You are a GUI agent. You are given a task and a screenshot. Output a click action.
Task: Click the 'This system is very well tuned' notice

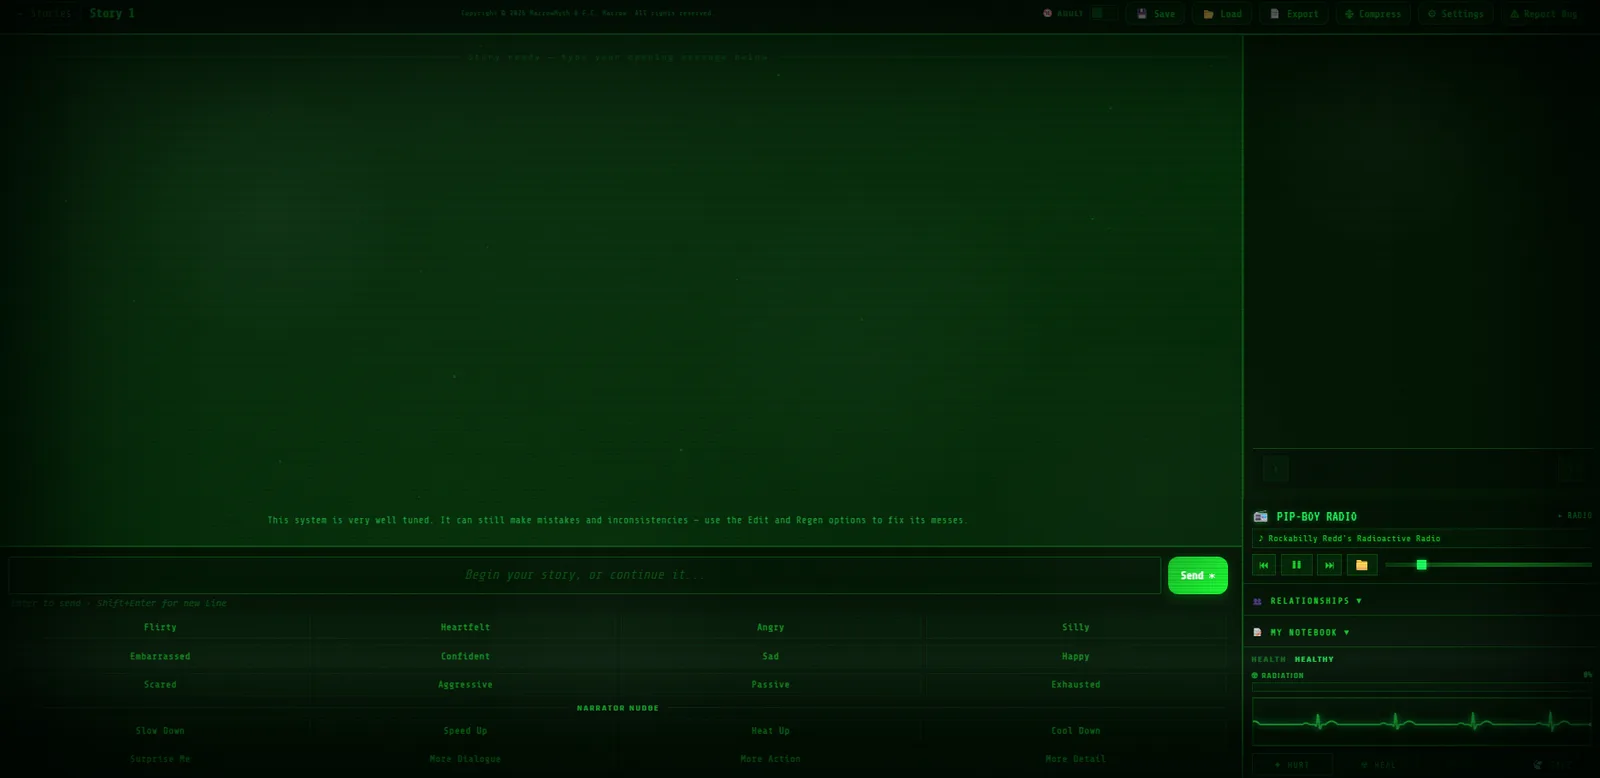tap(616, 520)
